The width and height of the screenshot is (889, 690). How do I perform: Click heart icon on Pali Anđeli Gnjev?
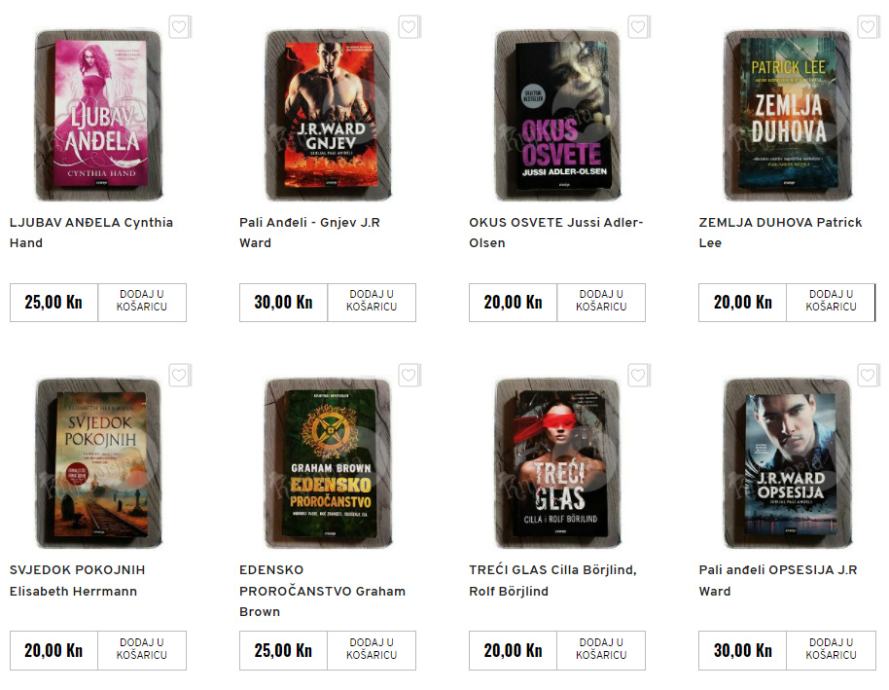click(409, 27)
